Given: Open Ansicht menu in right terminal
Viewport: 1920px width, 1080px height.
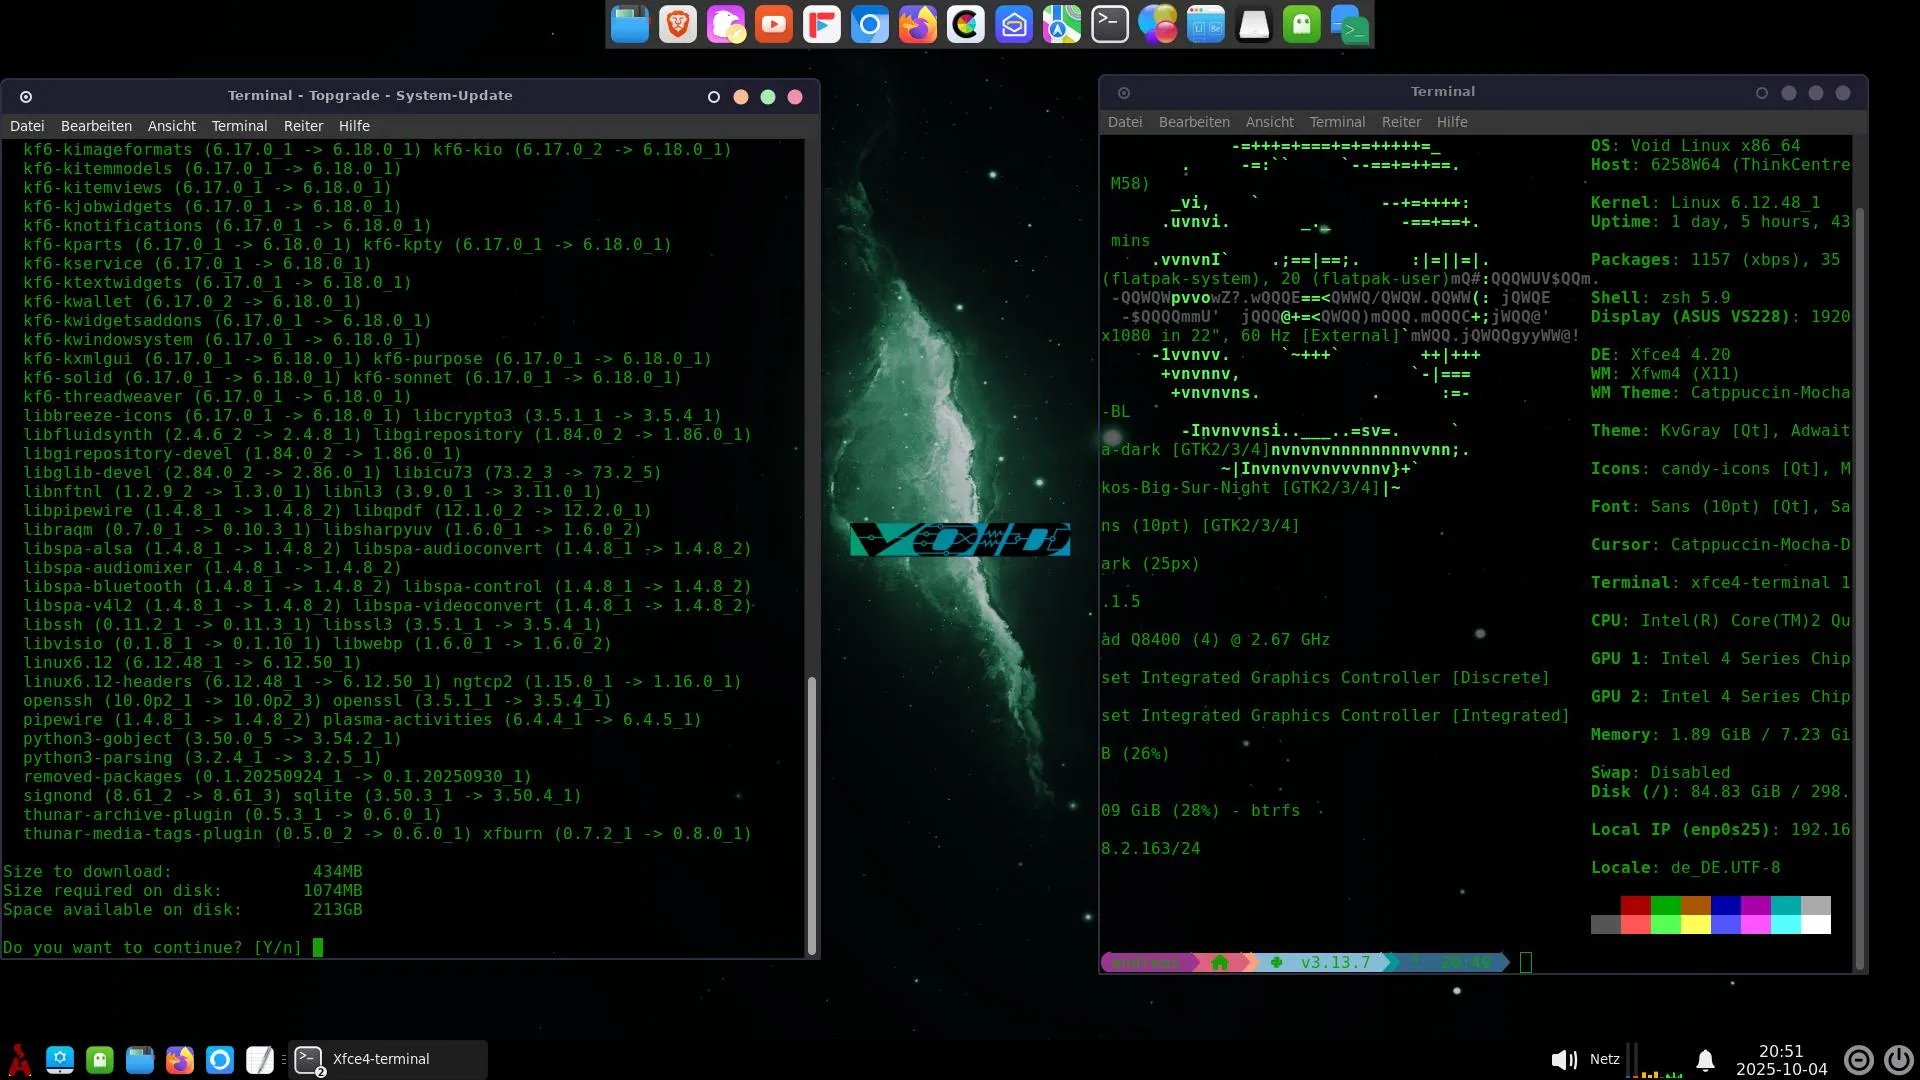Looking at the screenshot, I should [1269, 122].
